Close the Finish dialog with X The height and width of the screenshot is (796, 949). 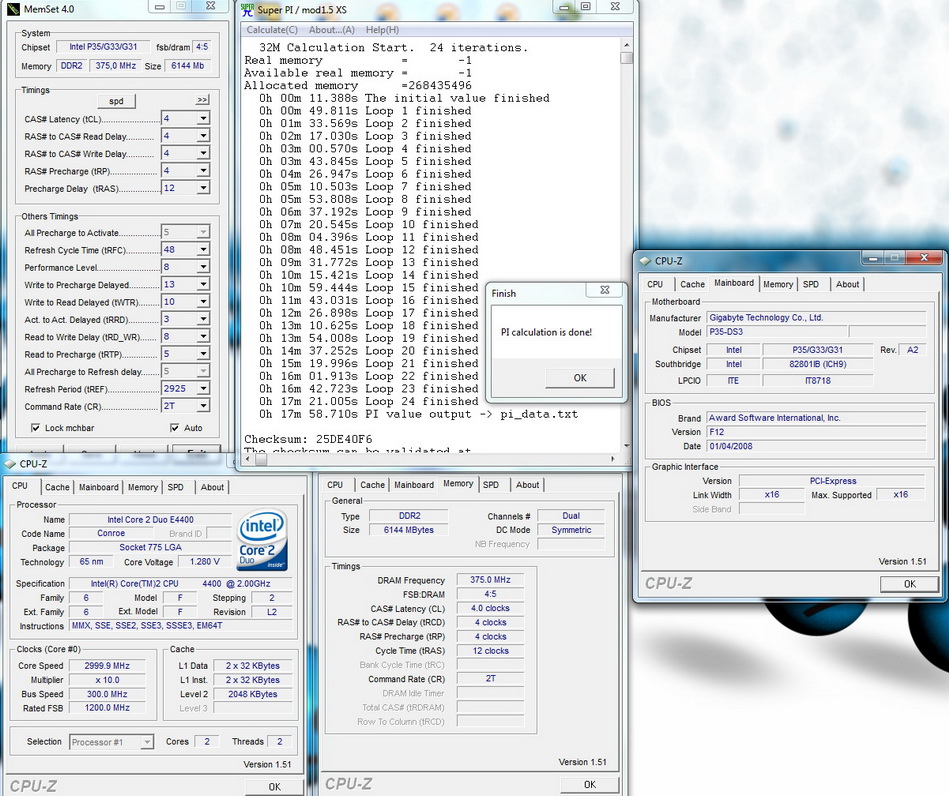point(604,290)
